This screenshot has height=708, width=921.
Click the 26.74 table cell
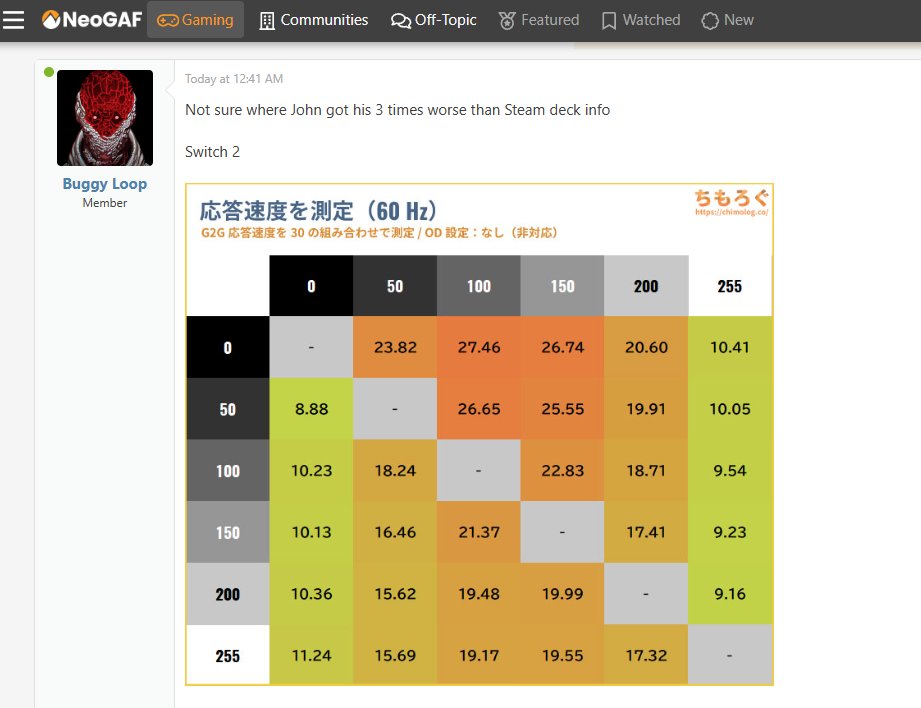point(563,347)
